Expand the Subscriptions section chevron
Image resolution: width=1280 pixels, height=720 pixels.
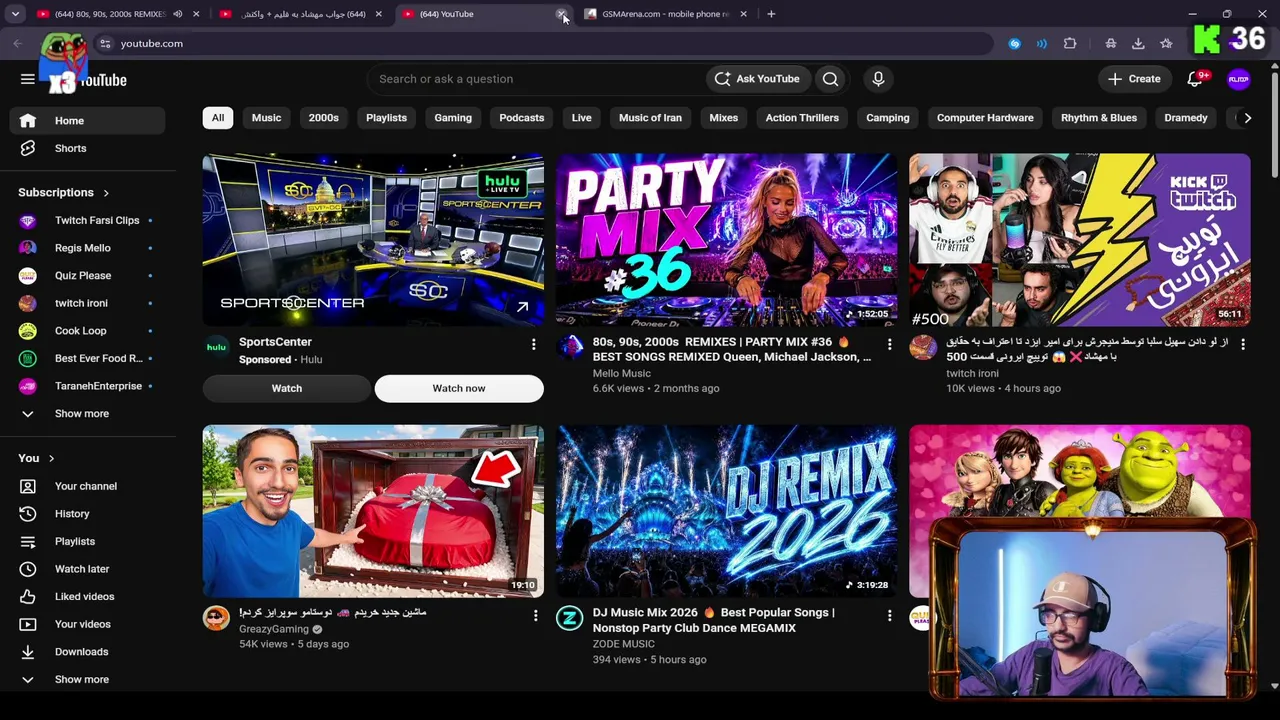(x=106, y=193)
